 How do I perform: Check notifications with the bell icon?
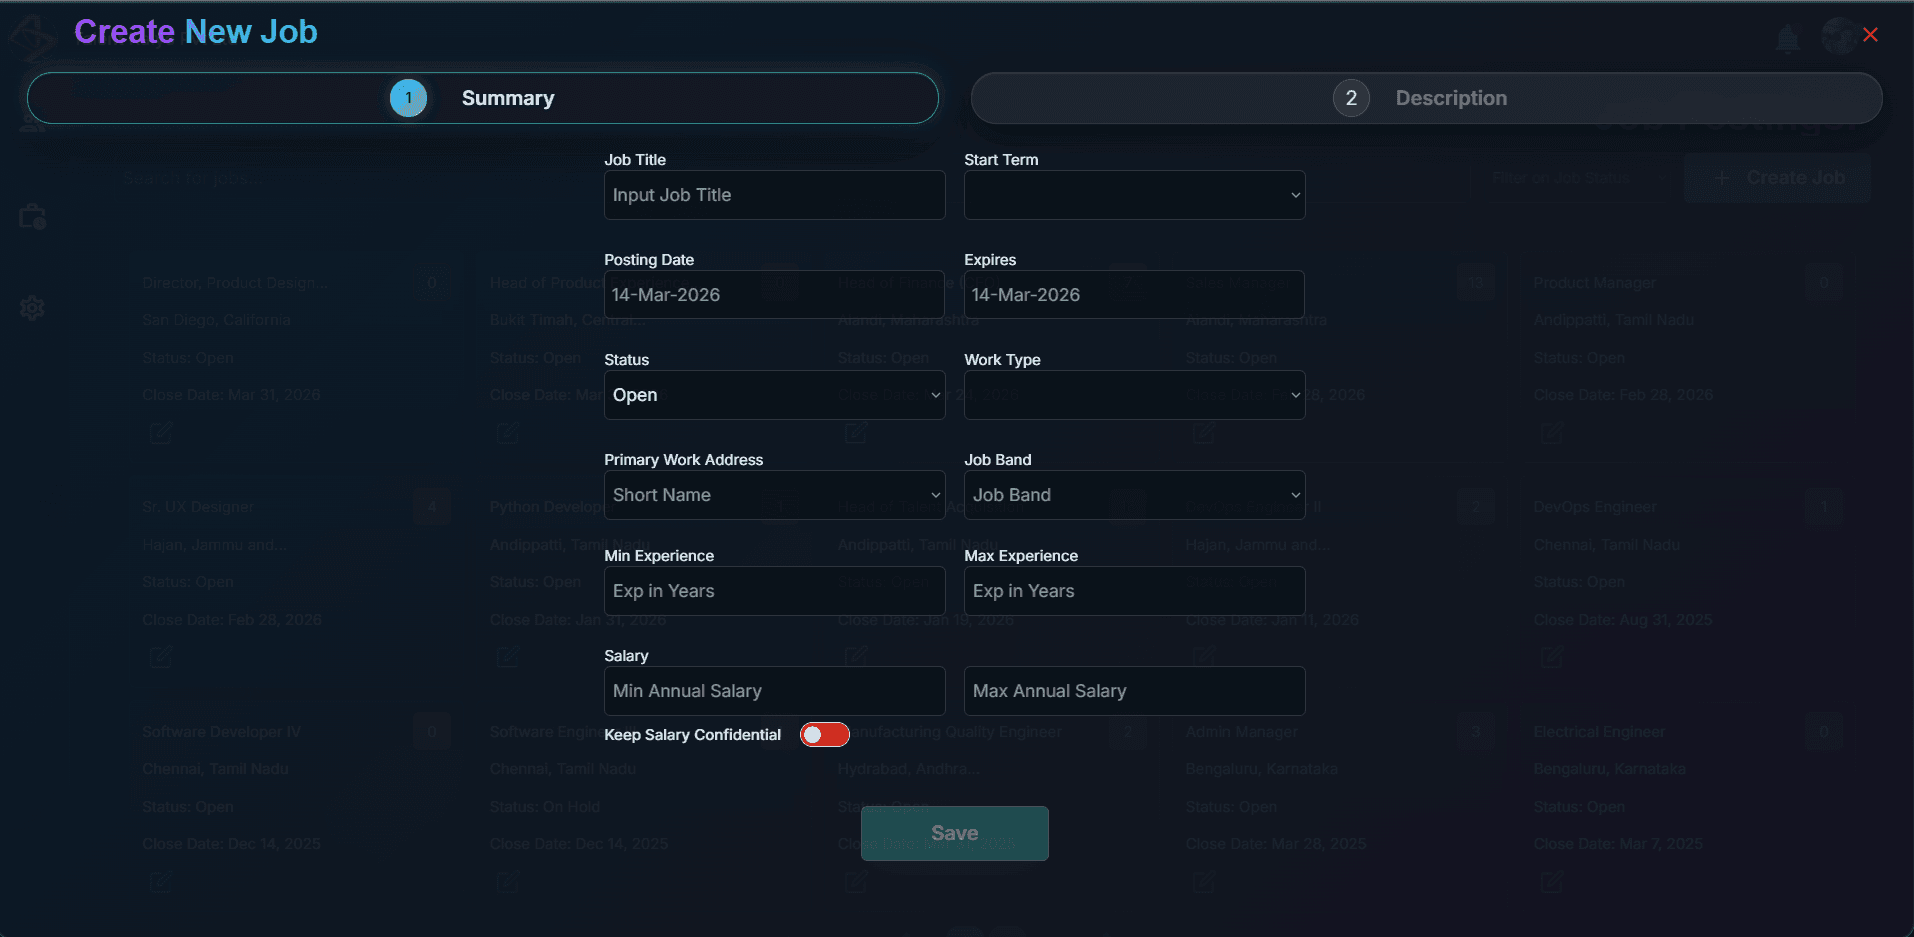(x=1789, y=38)
